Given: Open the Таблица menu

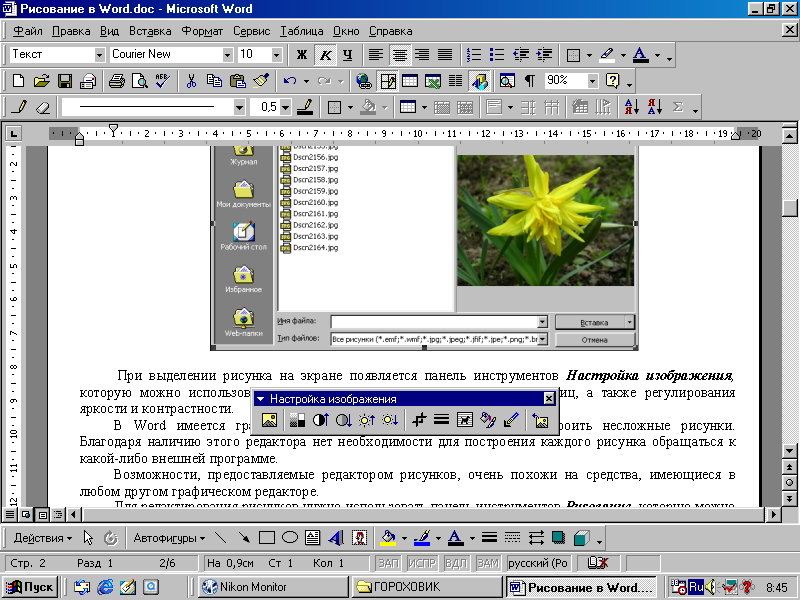Looking at the screenshot, I should 302,31.
